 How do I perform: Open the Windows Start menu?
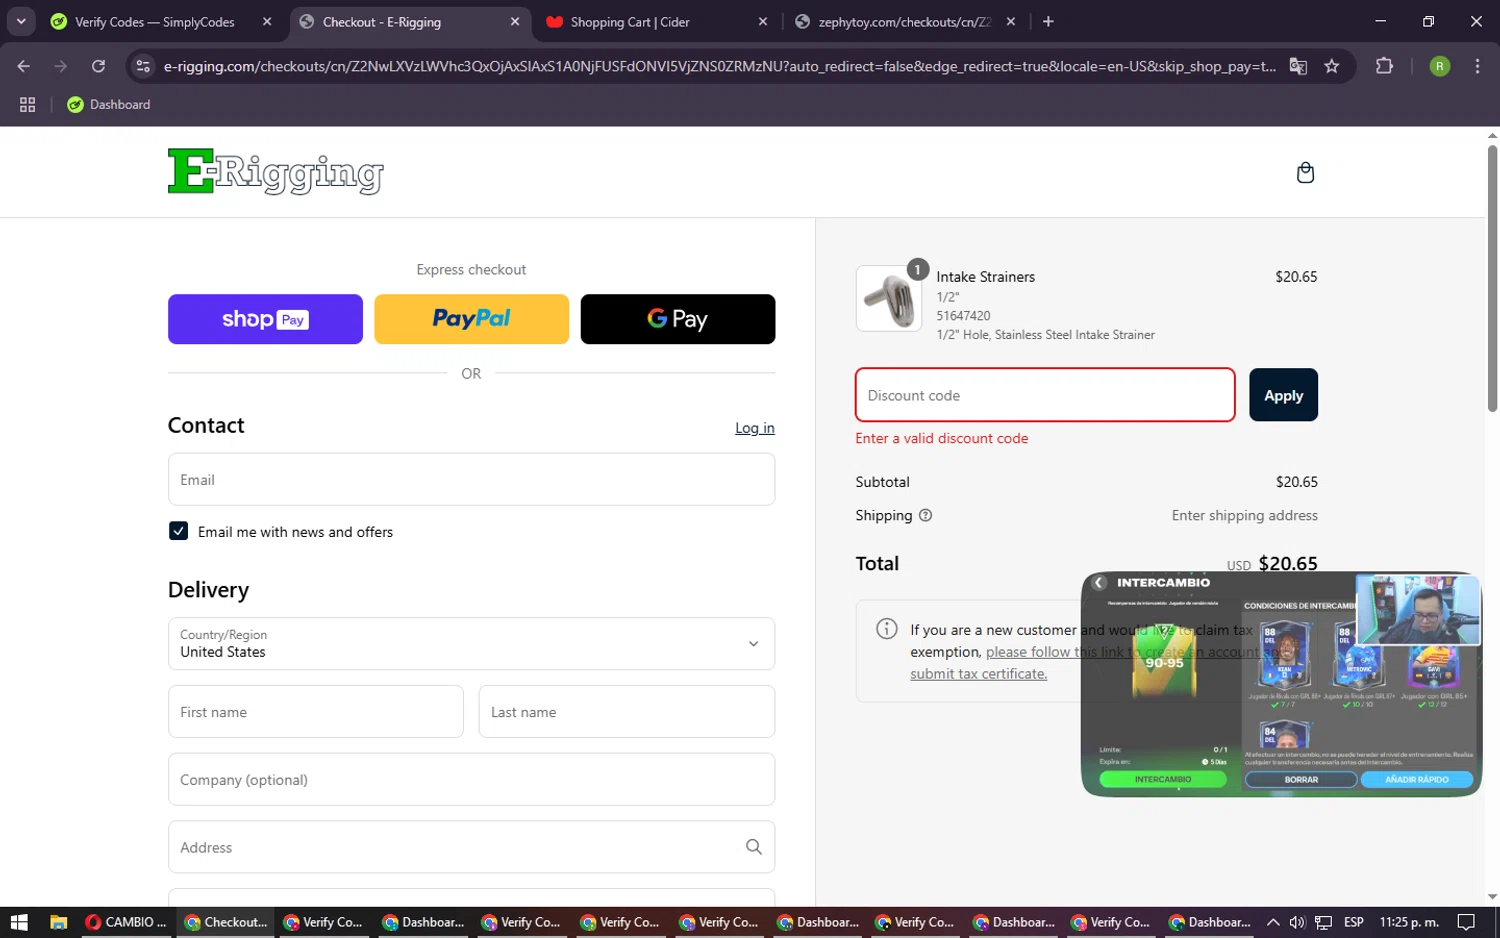[19, 922]
